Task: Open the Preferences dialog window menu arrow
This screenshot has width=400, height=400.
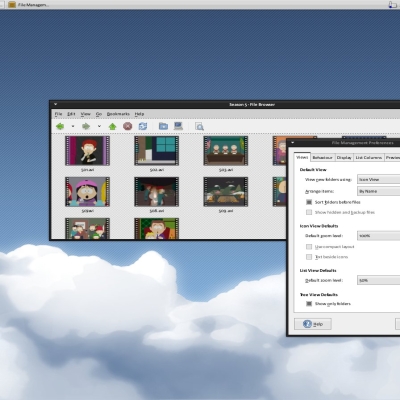Action: tap(292, 143)
